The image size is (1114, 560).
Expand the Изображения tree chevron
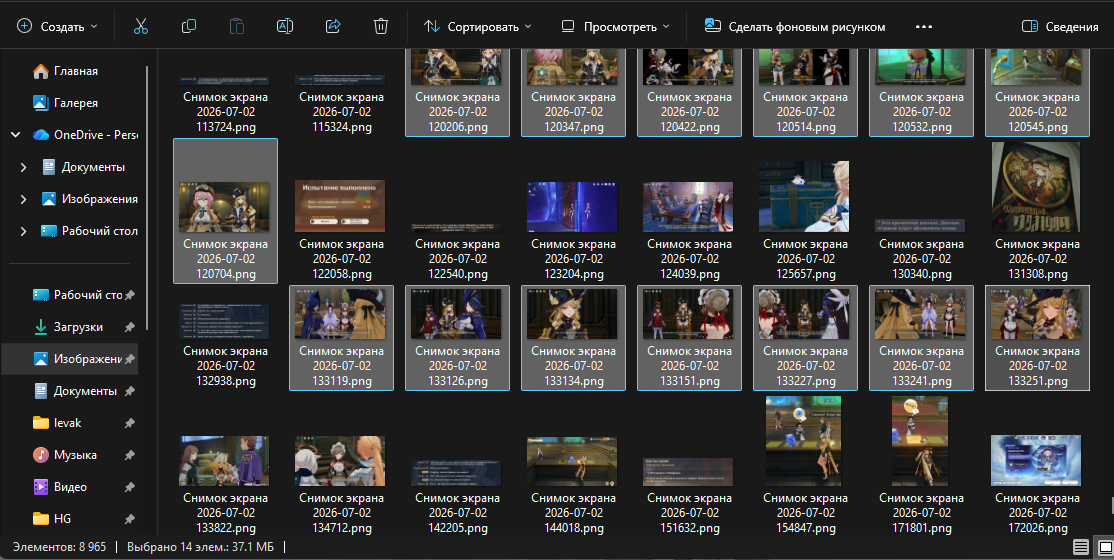(23, 199)
